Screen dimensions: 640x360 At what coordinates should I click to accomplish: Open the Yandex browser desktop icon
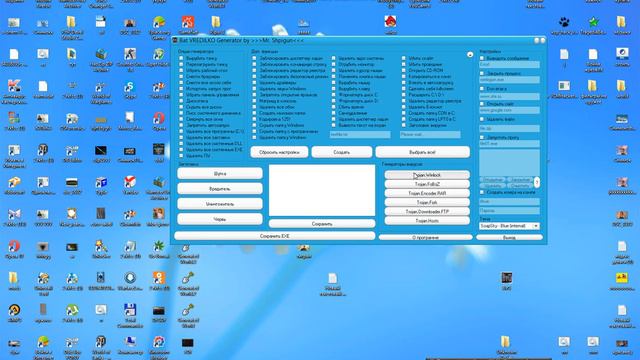point(130,182)
